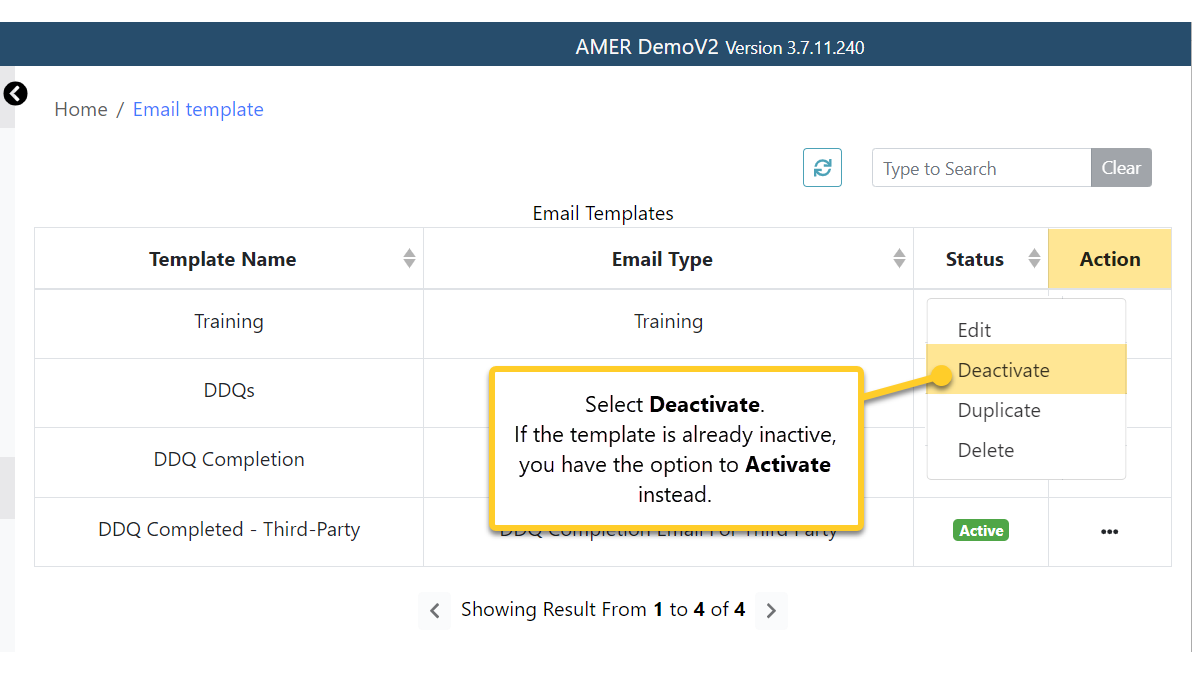The width and height of the screenshot is (1192, 680).
Task: Click the green Active status badge
Action: tap(981, 530)
